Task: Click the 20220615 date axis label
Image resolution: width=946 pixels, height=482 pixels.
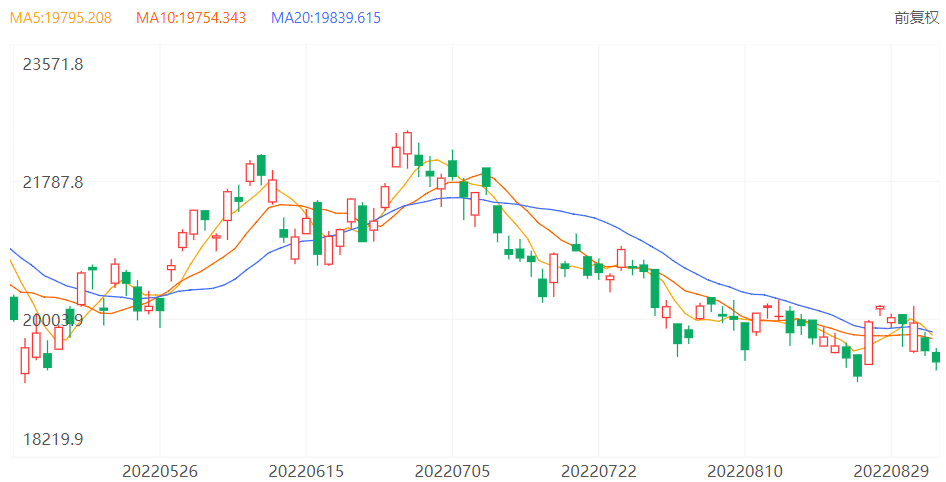Action: 306,471
